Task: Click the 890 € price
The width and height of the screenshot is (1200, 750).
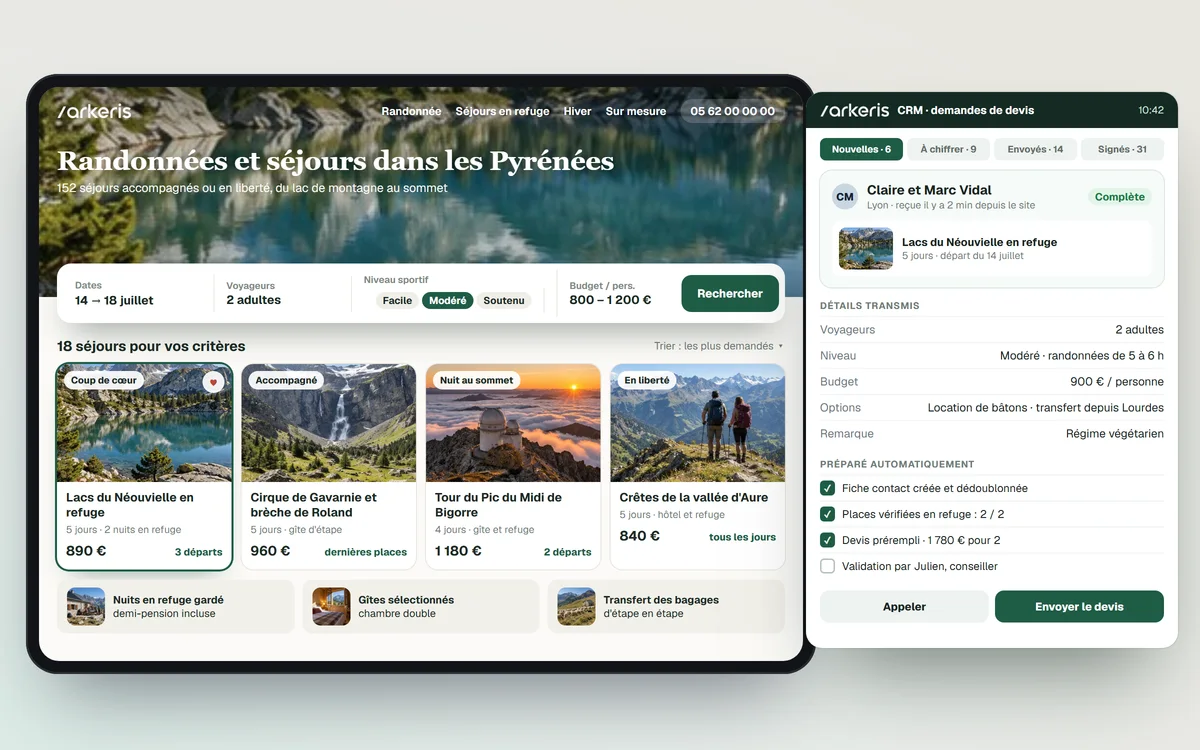Action: (86, 551)
